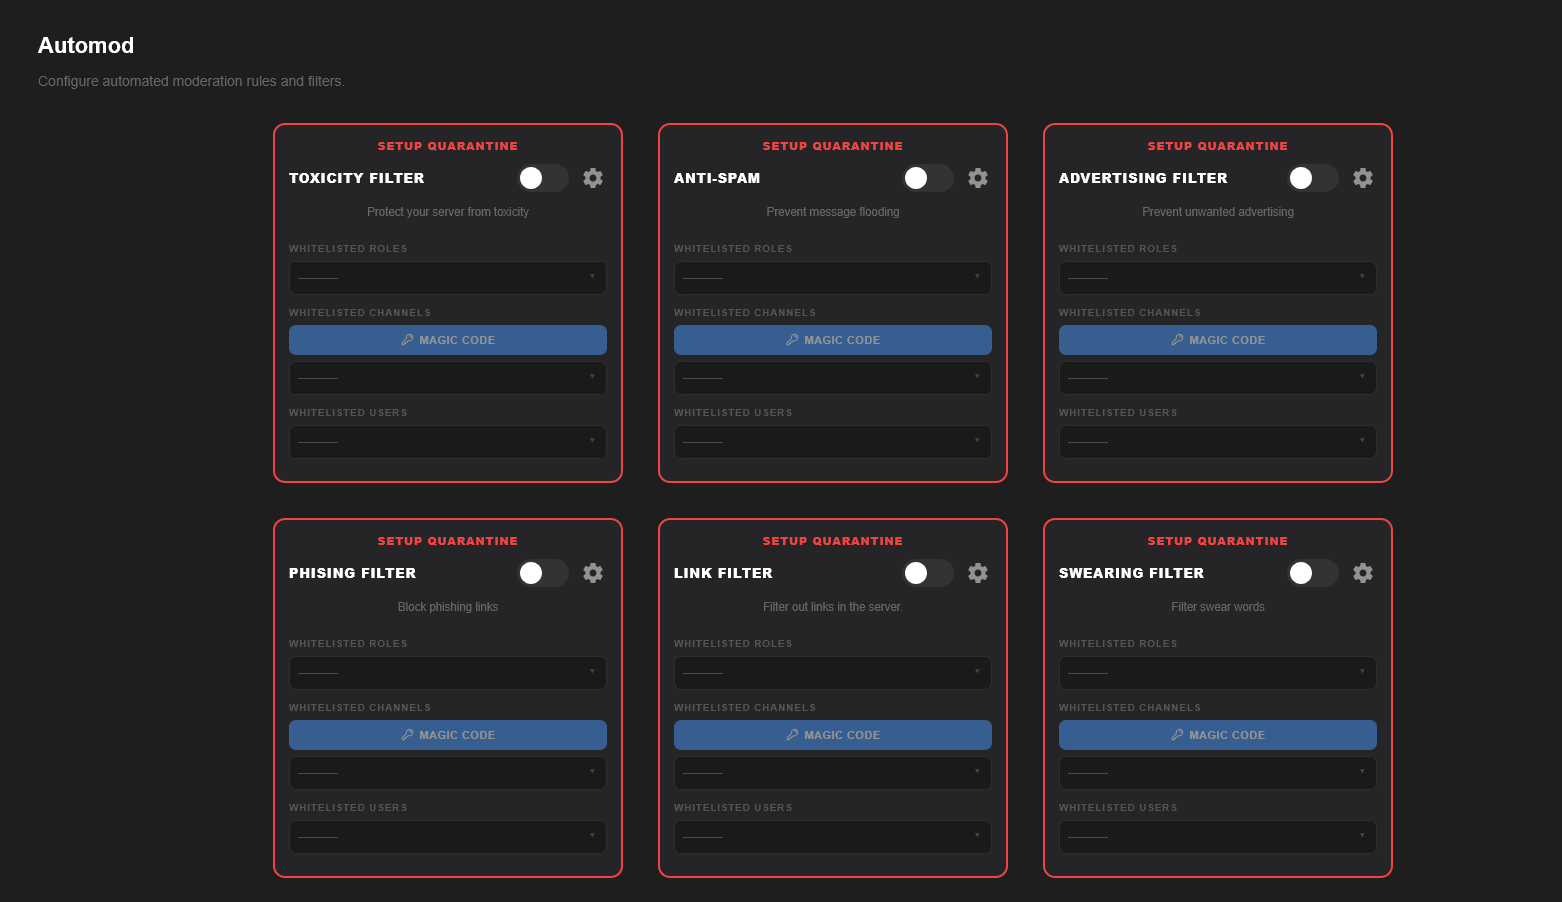The image size is (1562, 902).
Task: Turn on the Phising Filter switch
Action: (543, 573)
